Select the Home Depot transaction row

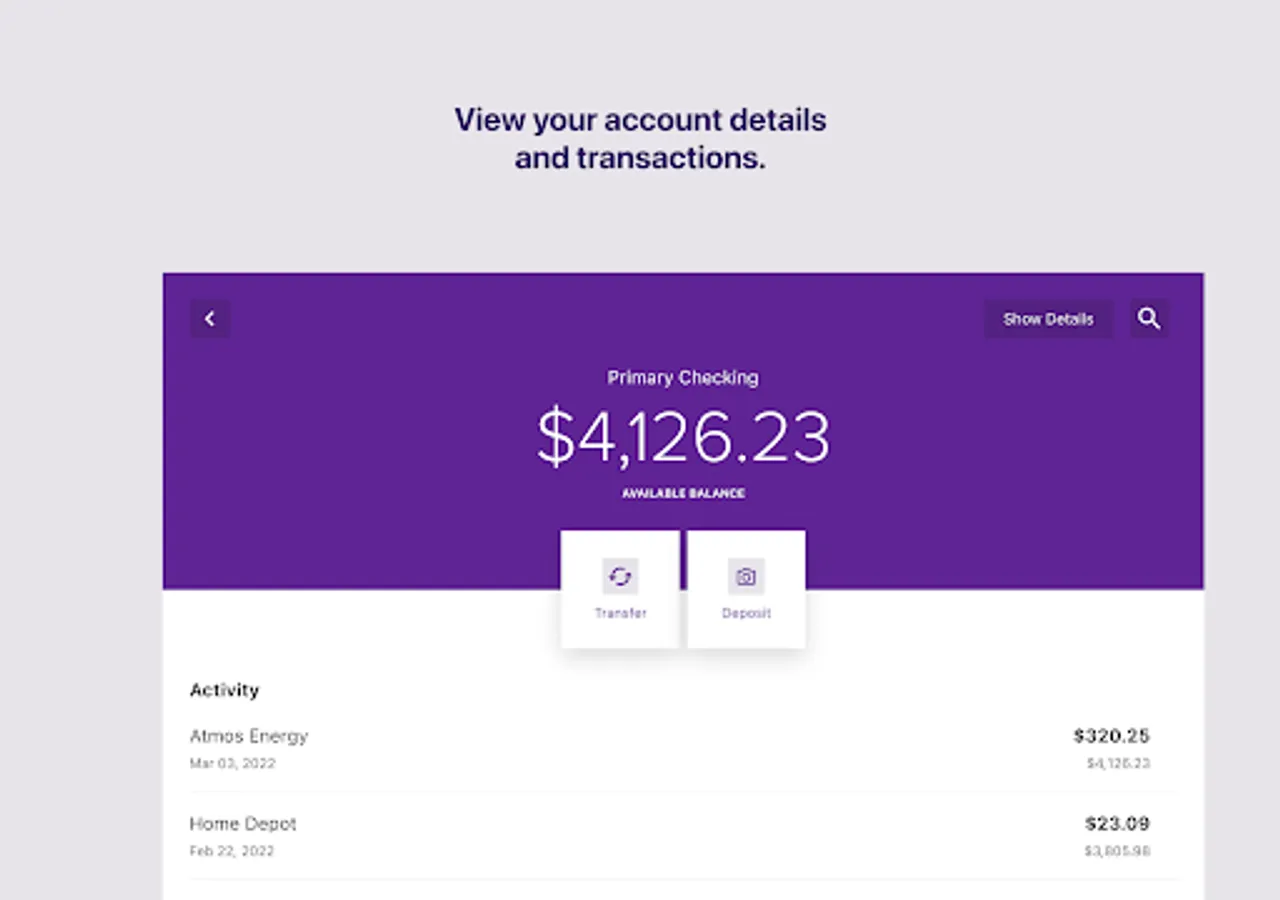tap(243, 824)
